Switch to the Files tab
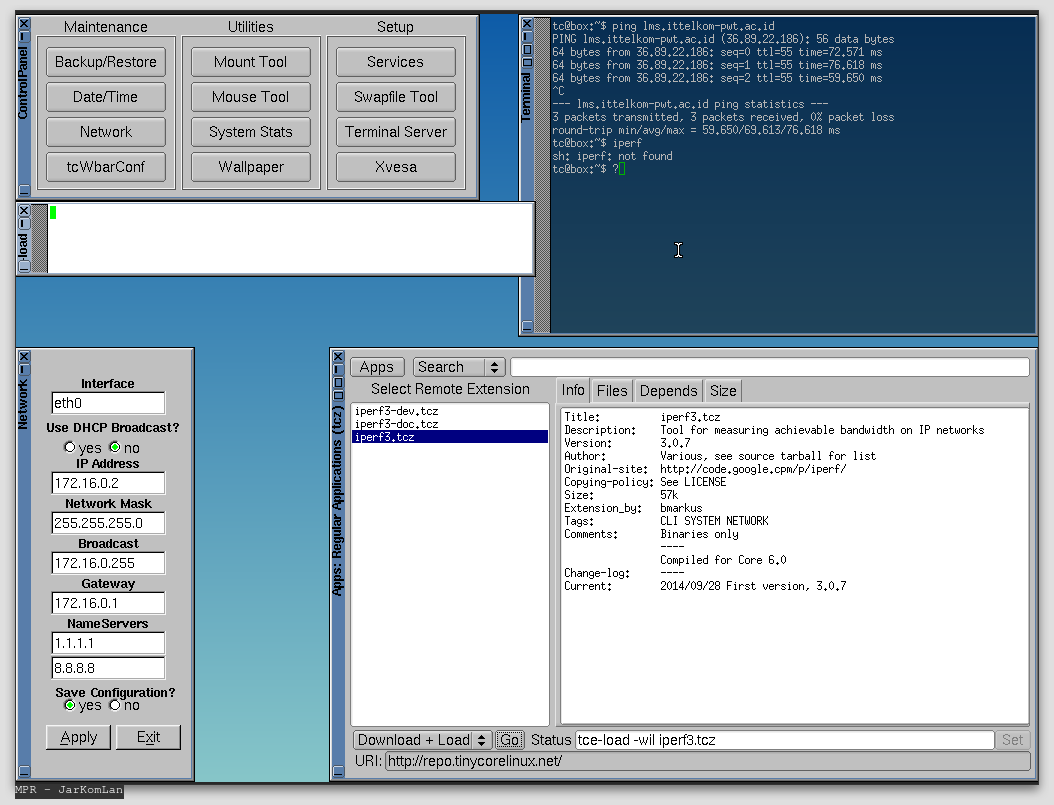Viewport: 1054px width, 805px height. click(x=612, y=391)
